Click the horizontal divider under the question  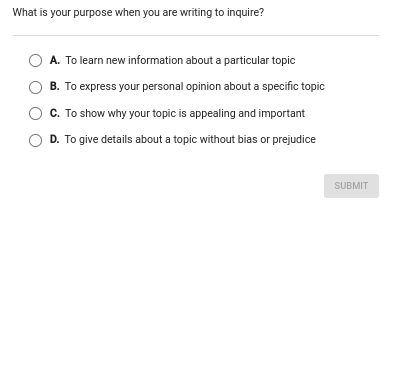click(196, 35)
